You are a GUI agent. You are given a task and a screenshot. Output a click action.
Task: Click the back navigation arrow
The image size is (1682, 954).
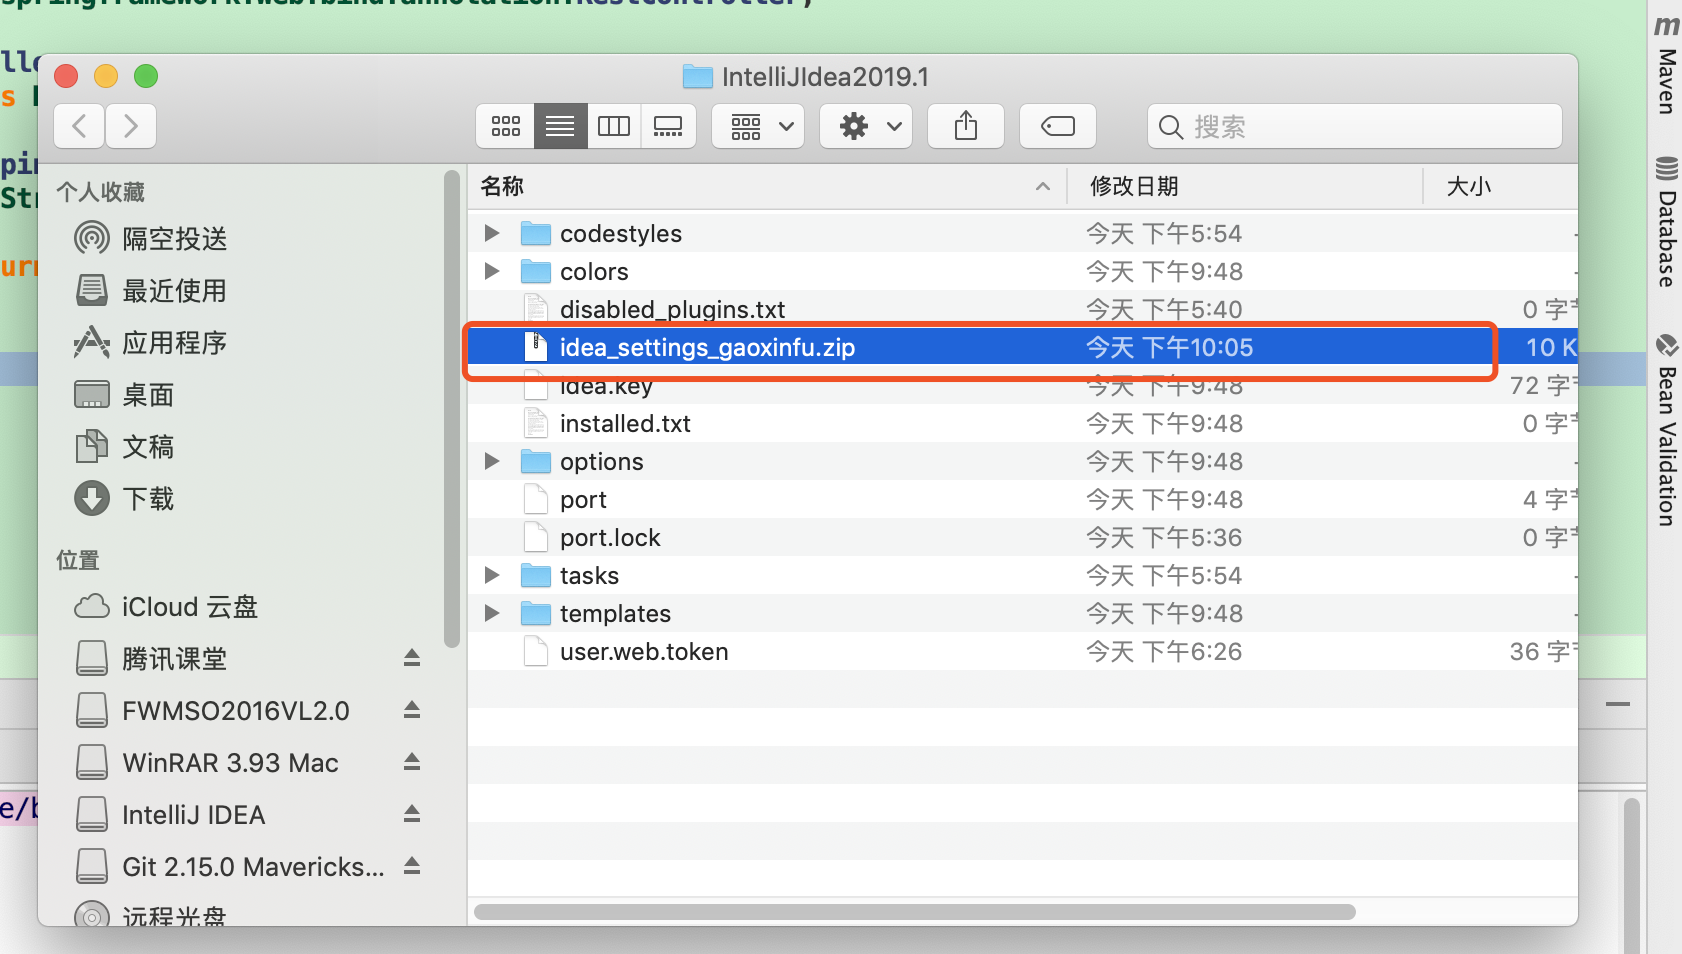coord(79,126)
